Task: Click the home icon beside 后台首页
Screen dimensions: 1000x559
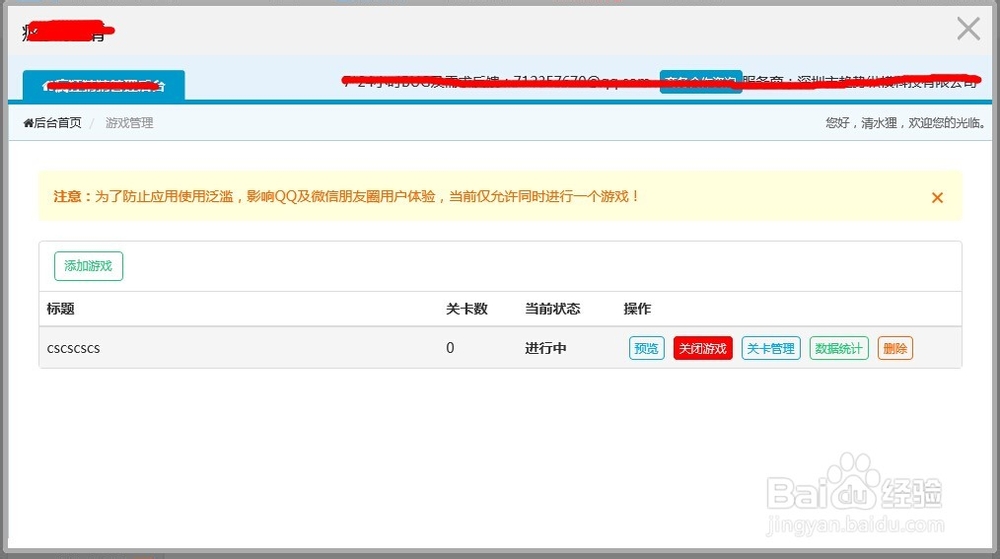Action: [28, 122]
